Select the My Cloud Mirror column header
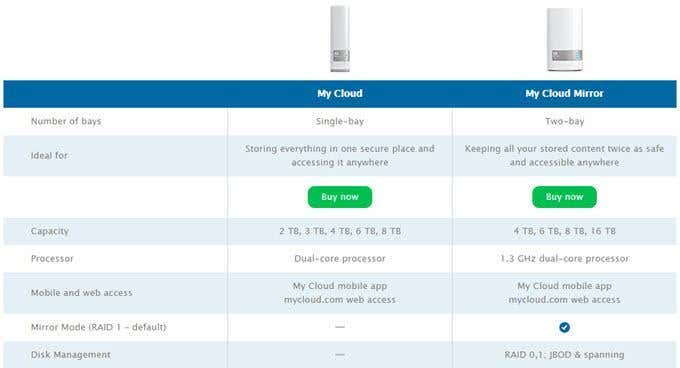680x368 pixels. tap(564, 94)
